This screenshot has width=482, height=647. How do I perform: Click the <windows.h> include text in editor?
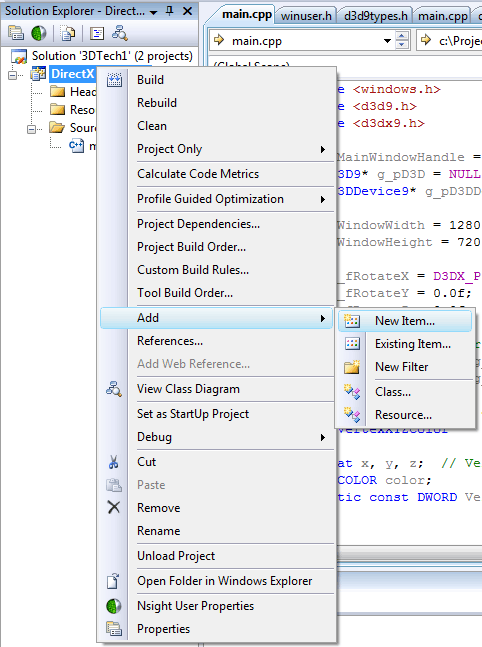pyautogui.click(x=397, y=89)
